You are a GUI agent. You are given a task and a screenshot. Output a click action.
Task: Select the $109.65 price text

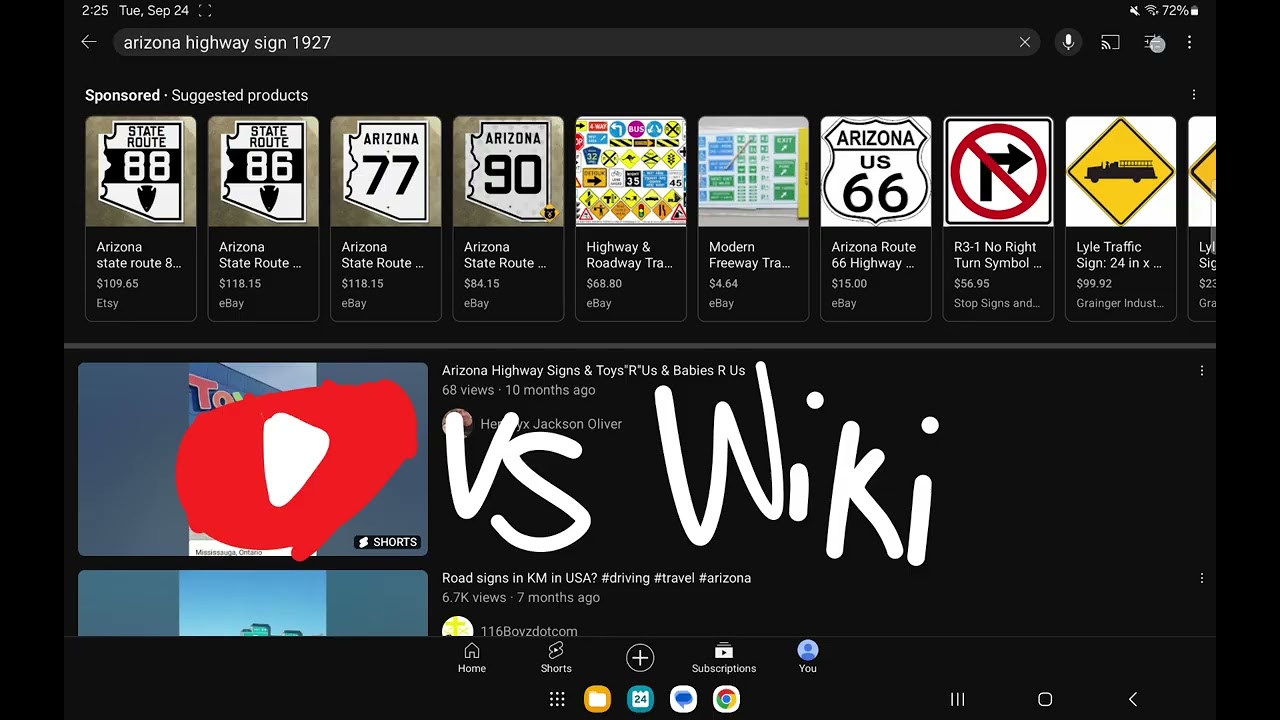tap(117, 284)
